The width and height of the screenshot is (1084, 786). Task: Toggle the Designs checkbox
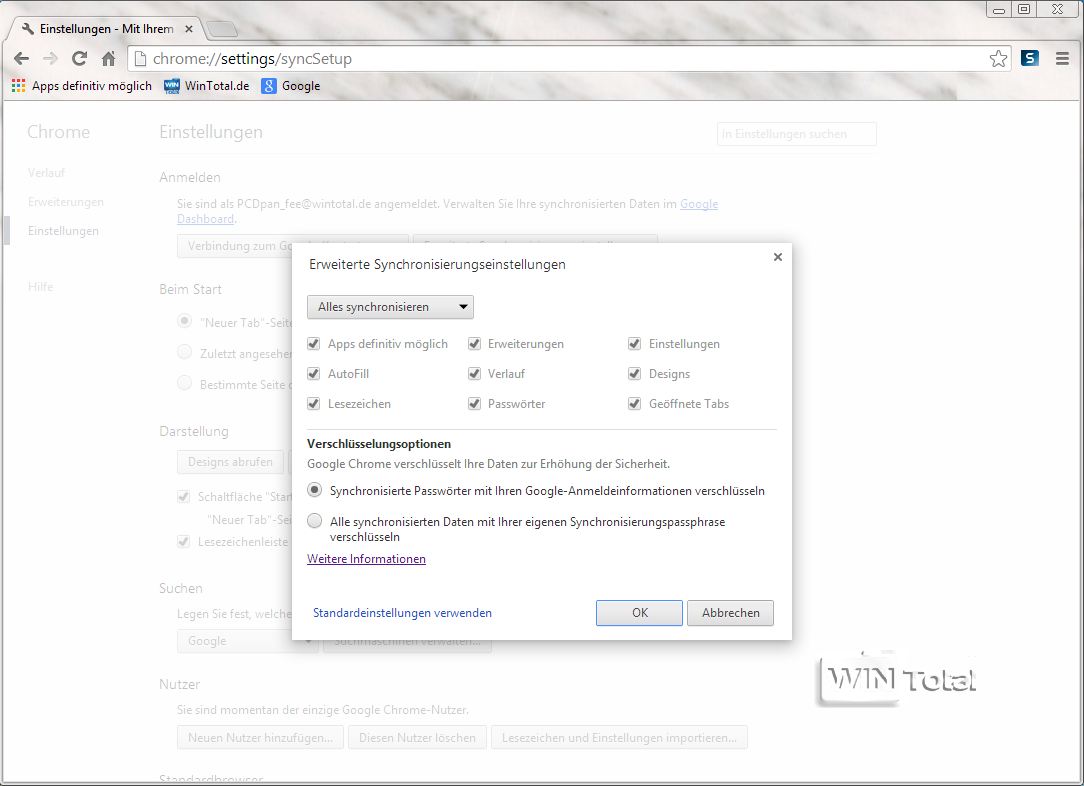(635, 373)
